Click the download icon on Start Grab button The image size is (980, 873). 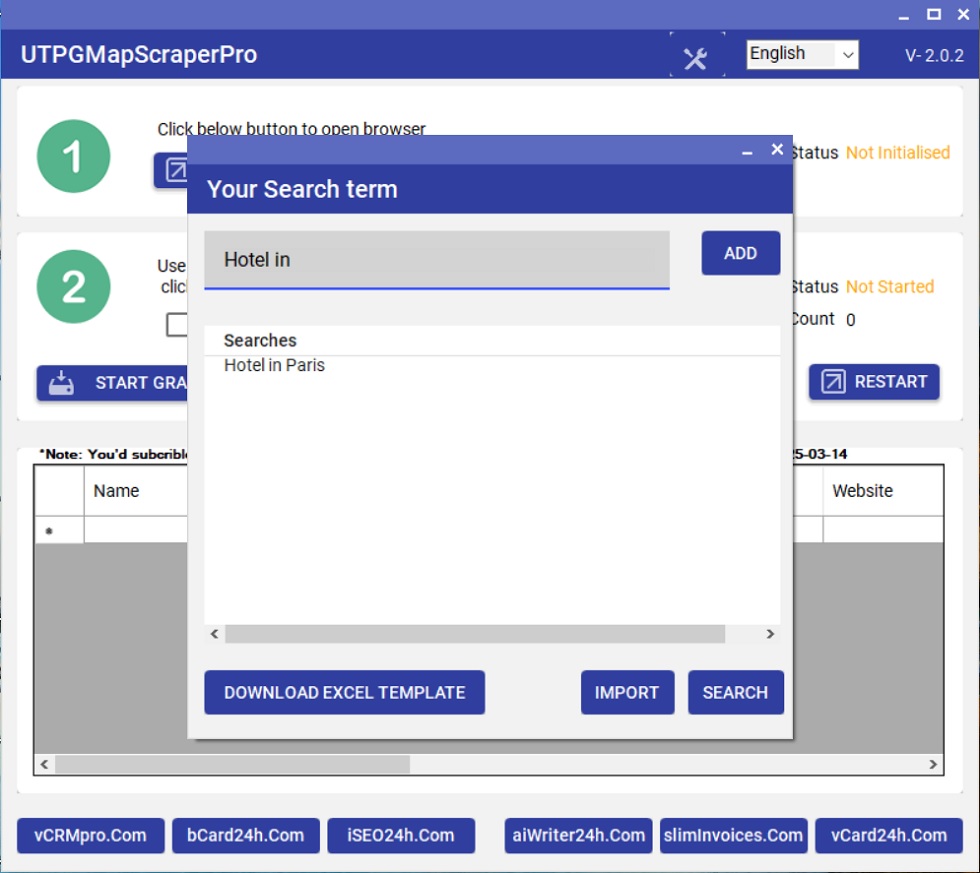coord(62,383)
